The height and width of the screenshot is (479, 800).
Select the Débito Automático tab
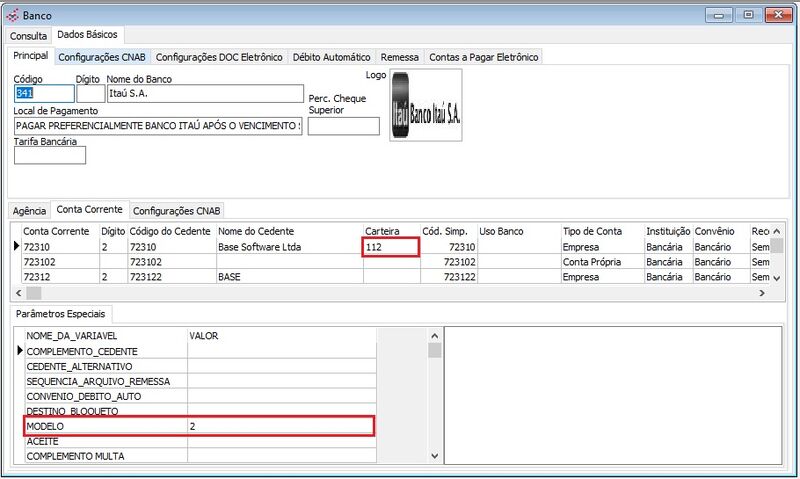332,57
